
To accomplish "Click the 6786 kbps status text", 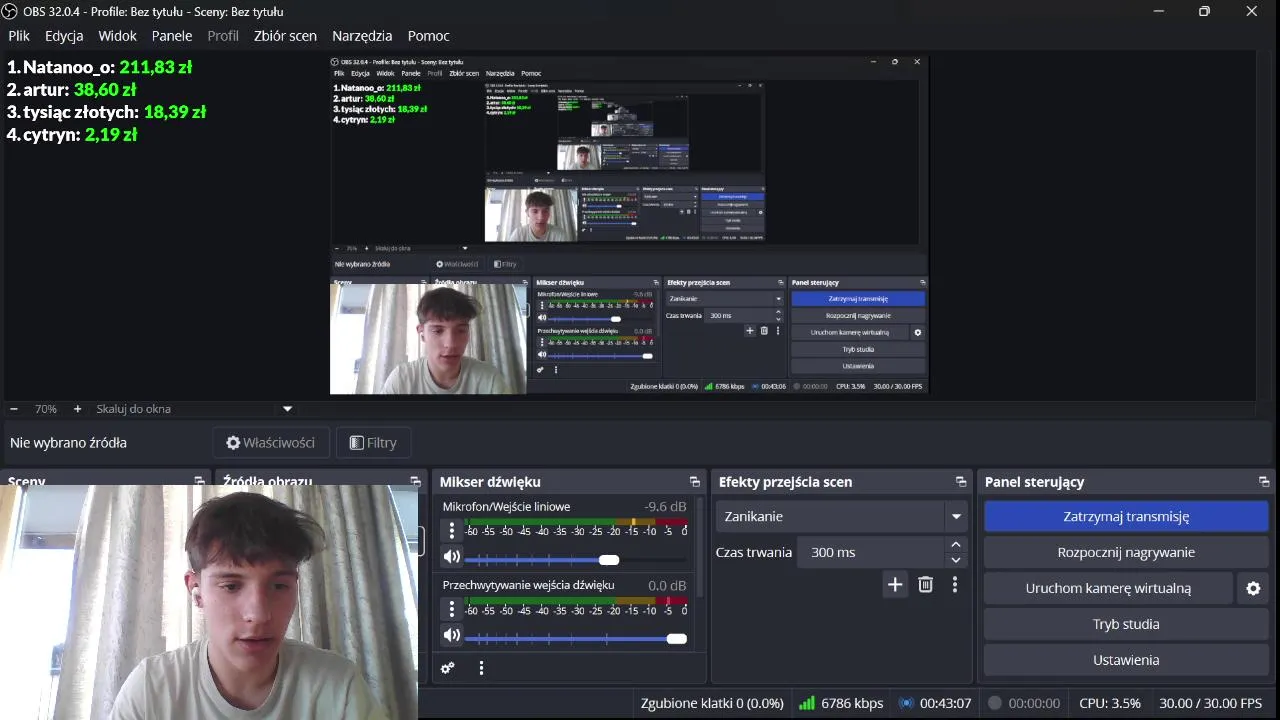I will (x=852, y=703).
